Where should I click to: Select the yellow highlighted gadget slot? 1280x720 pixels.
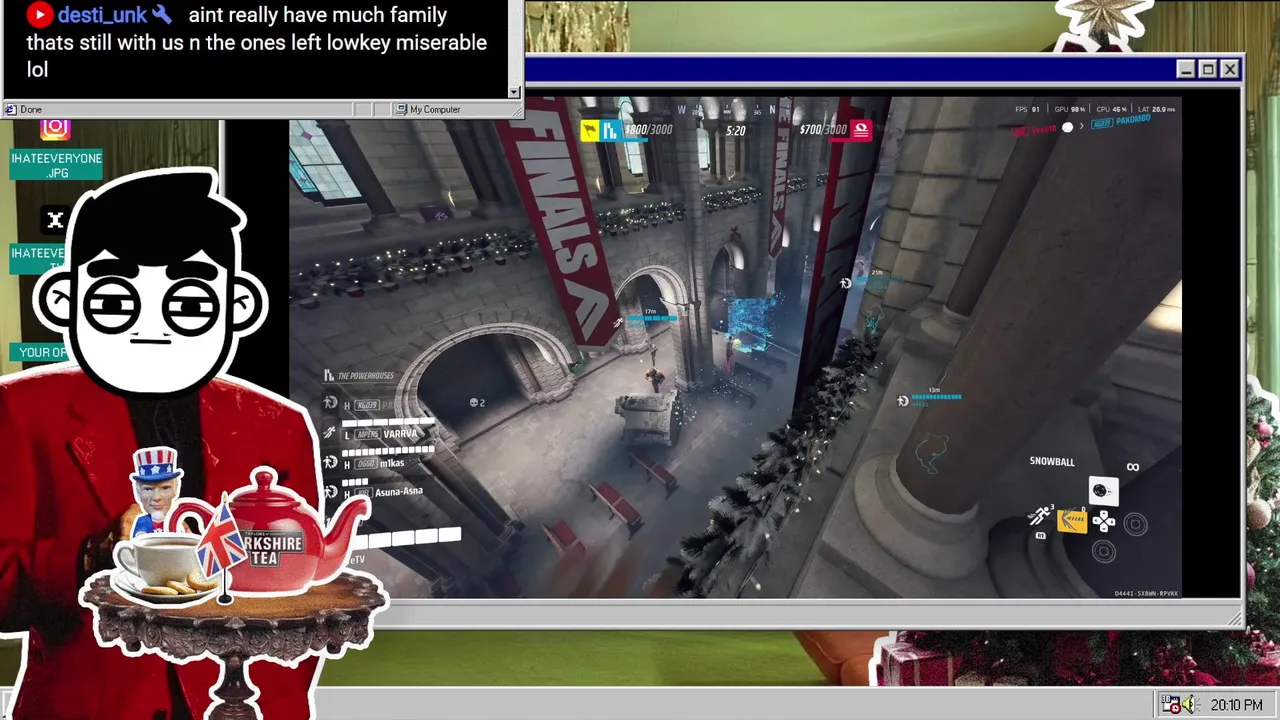tap(1072, 520)
